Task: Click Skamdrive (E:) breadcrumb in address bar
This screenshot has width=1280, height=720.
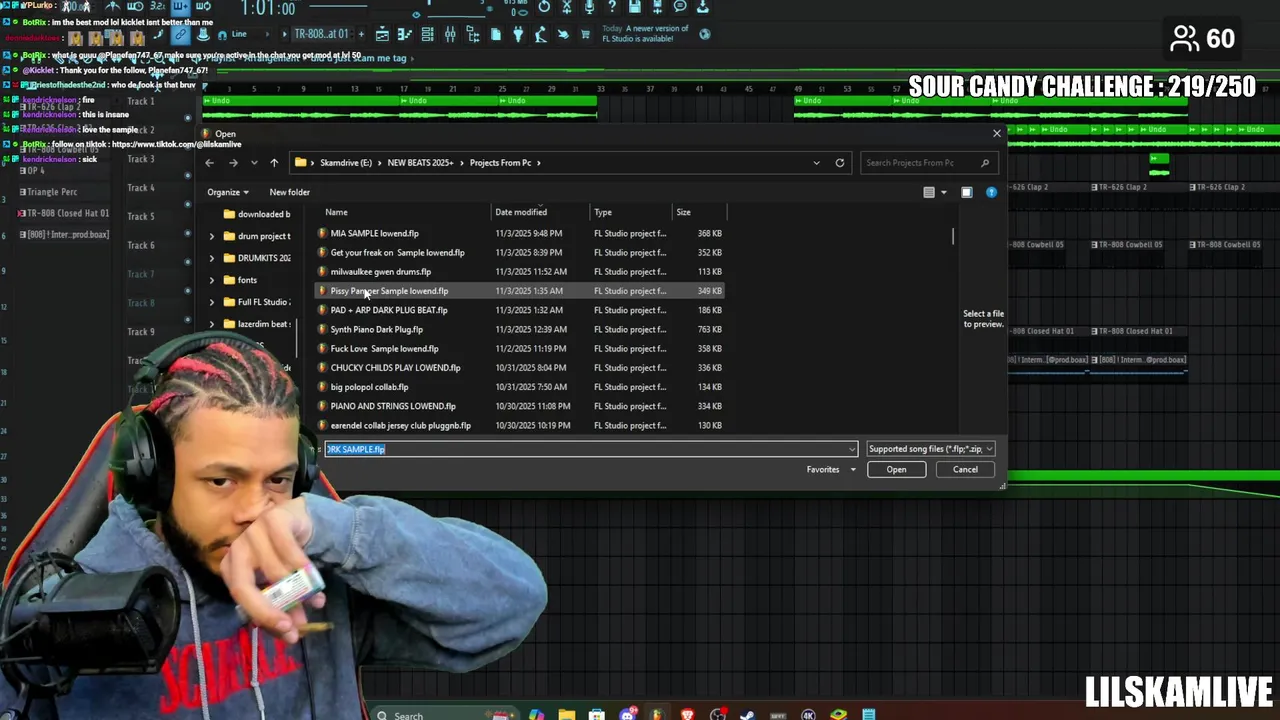Action: tap(346, 163)
